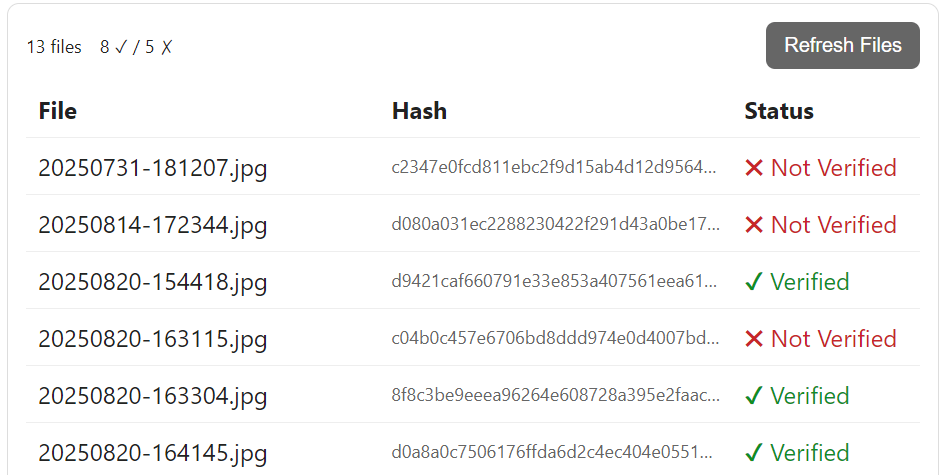Select file name 20250820-154418.jpg

[153, 282]
